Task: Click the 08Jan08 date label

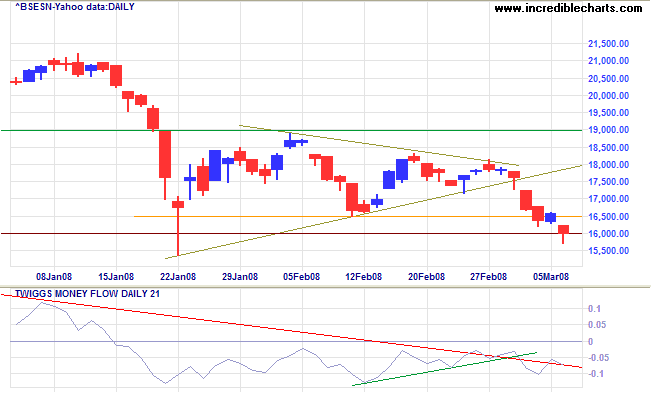Action: tap(54, 277)
